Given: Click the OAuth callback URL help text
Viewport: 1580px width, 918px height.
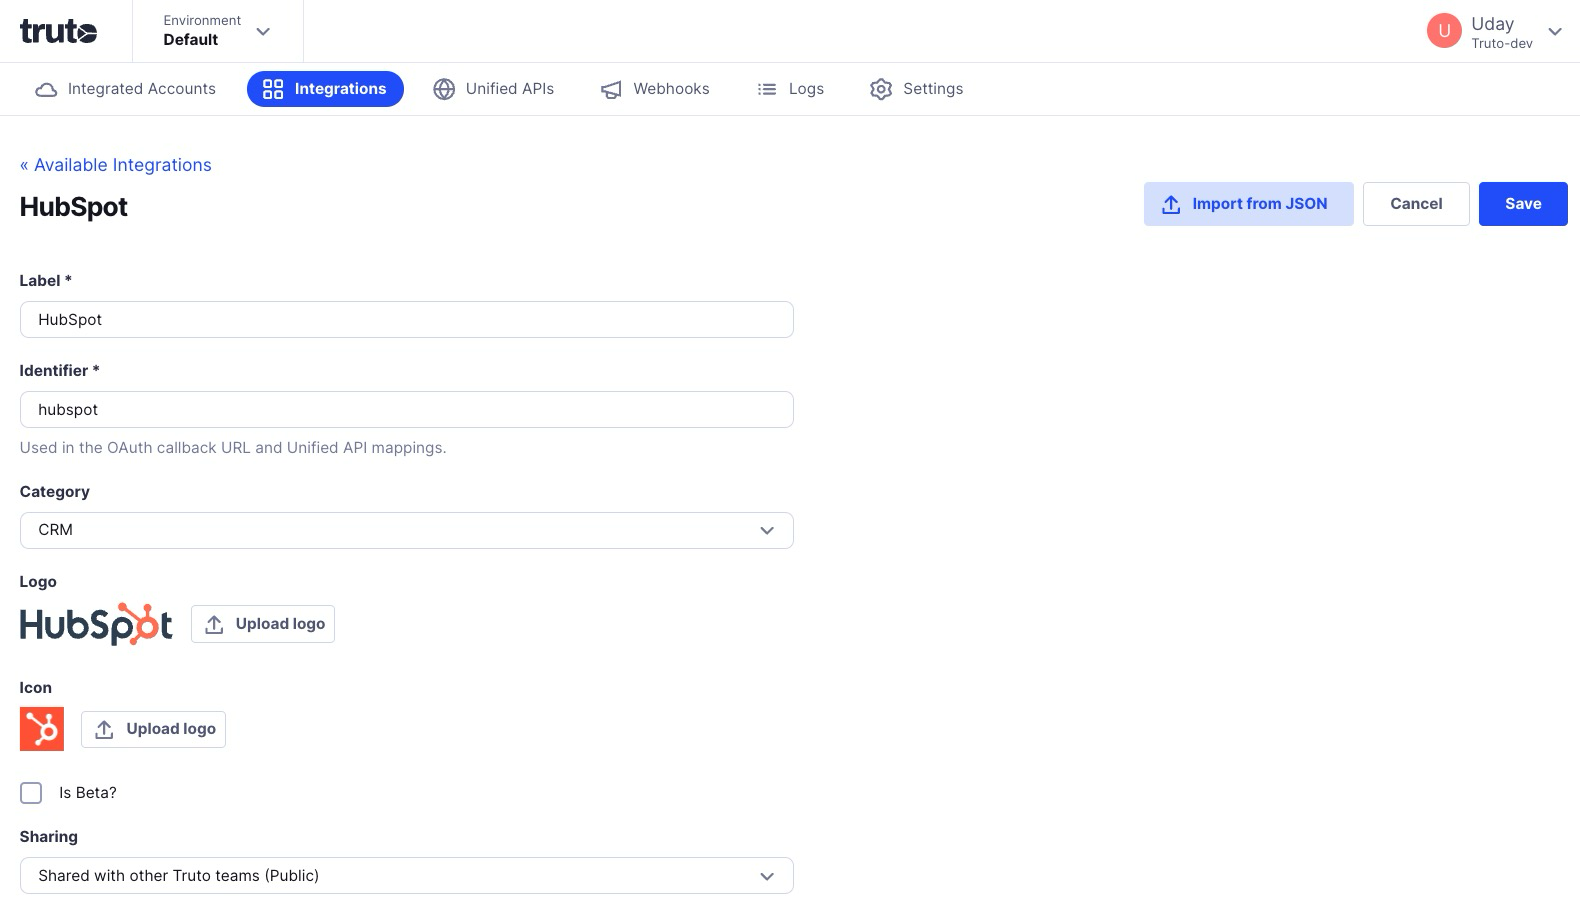Looking at the screenshot, I should tap(233, 448).
